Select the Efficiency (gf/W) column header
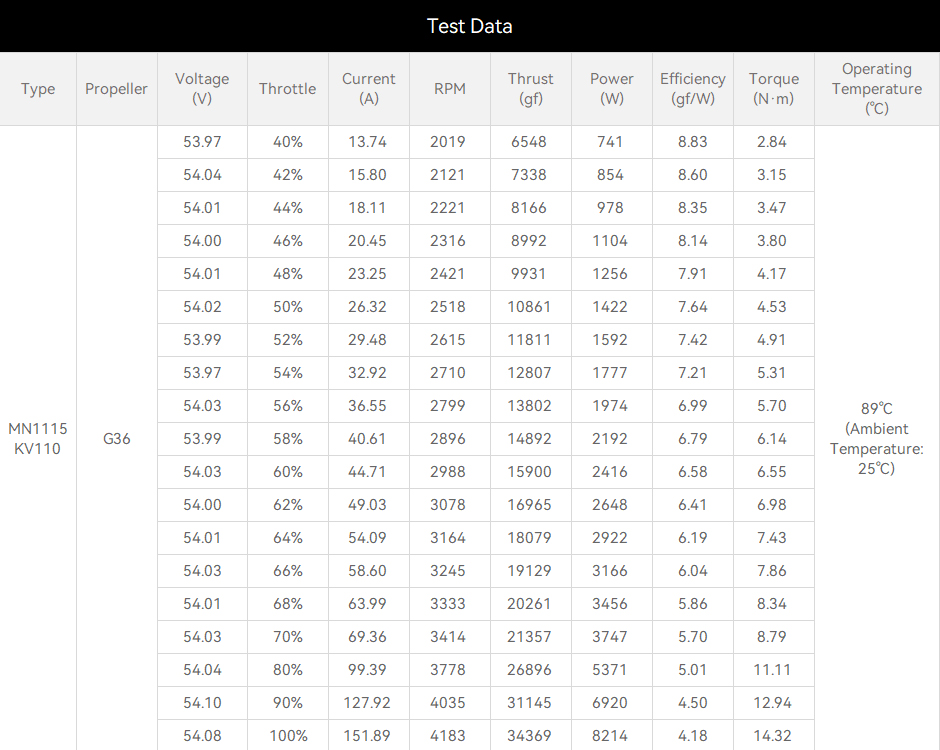940x750 pixels. coord(692,89)
